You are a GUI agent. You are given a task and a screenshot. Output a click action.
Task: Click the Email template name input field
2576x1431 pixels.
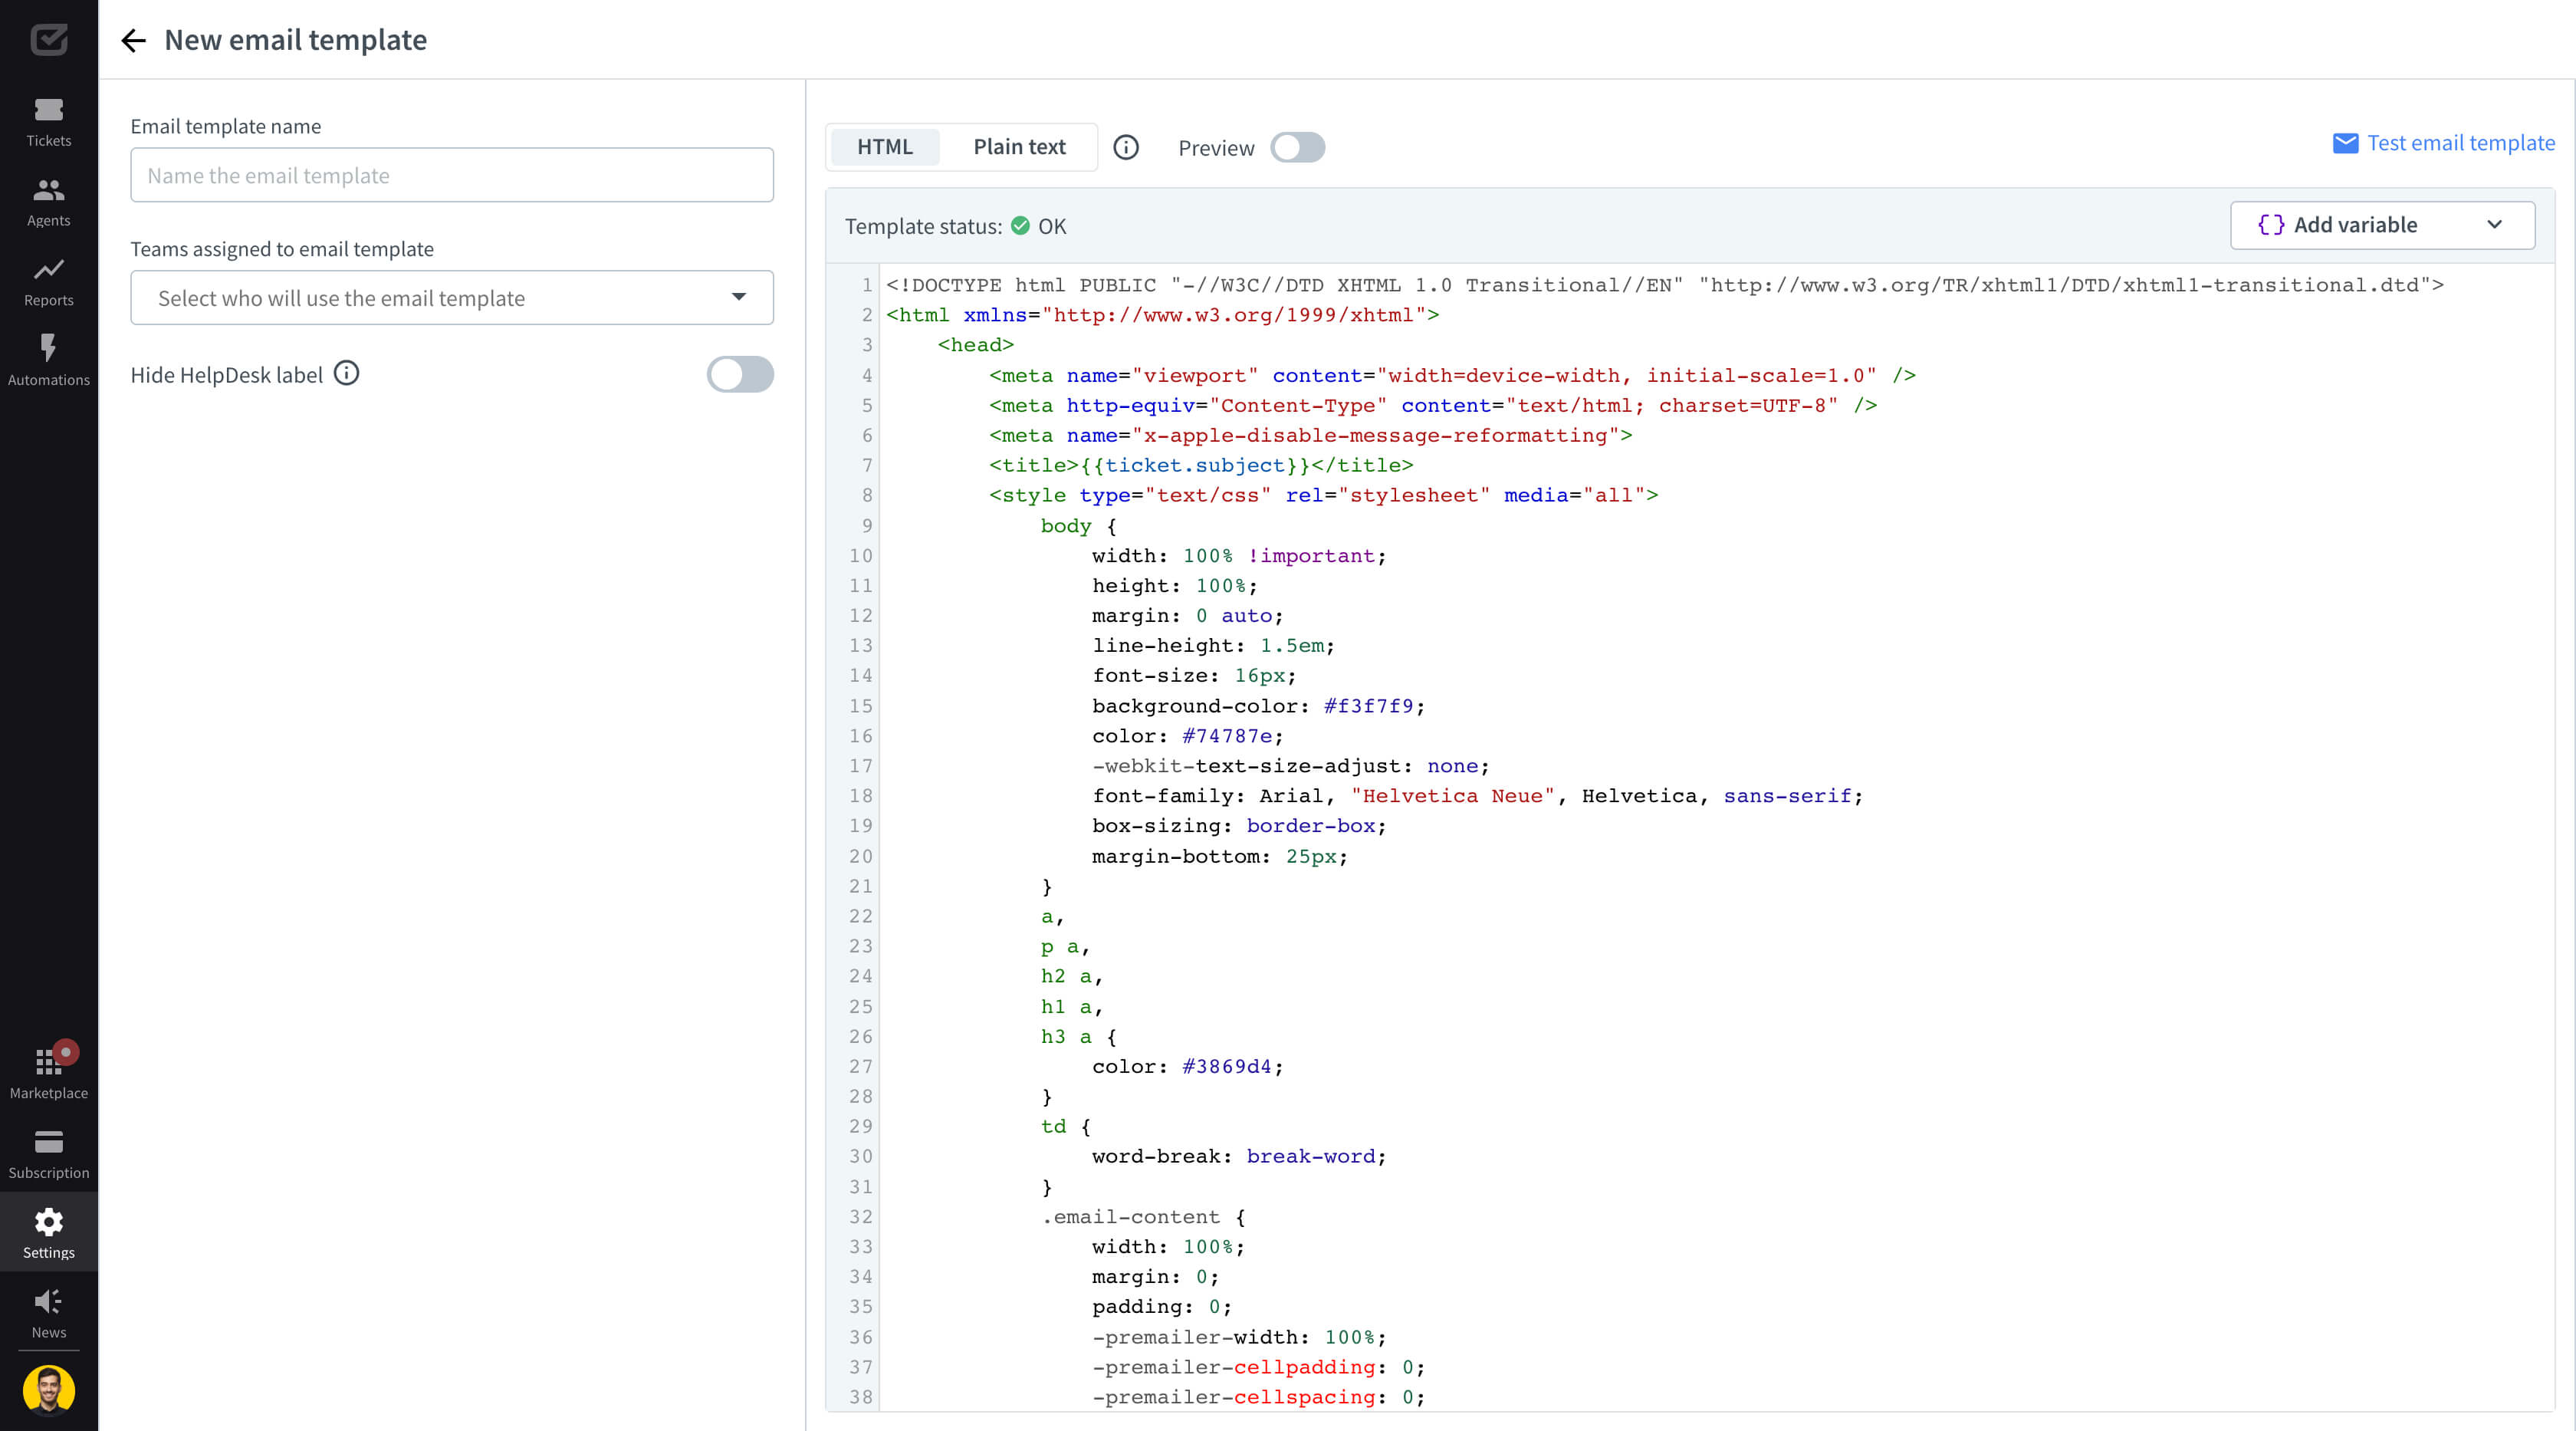(452, 175)
